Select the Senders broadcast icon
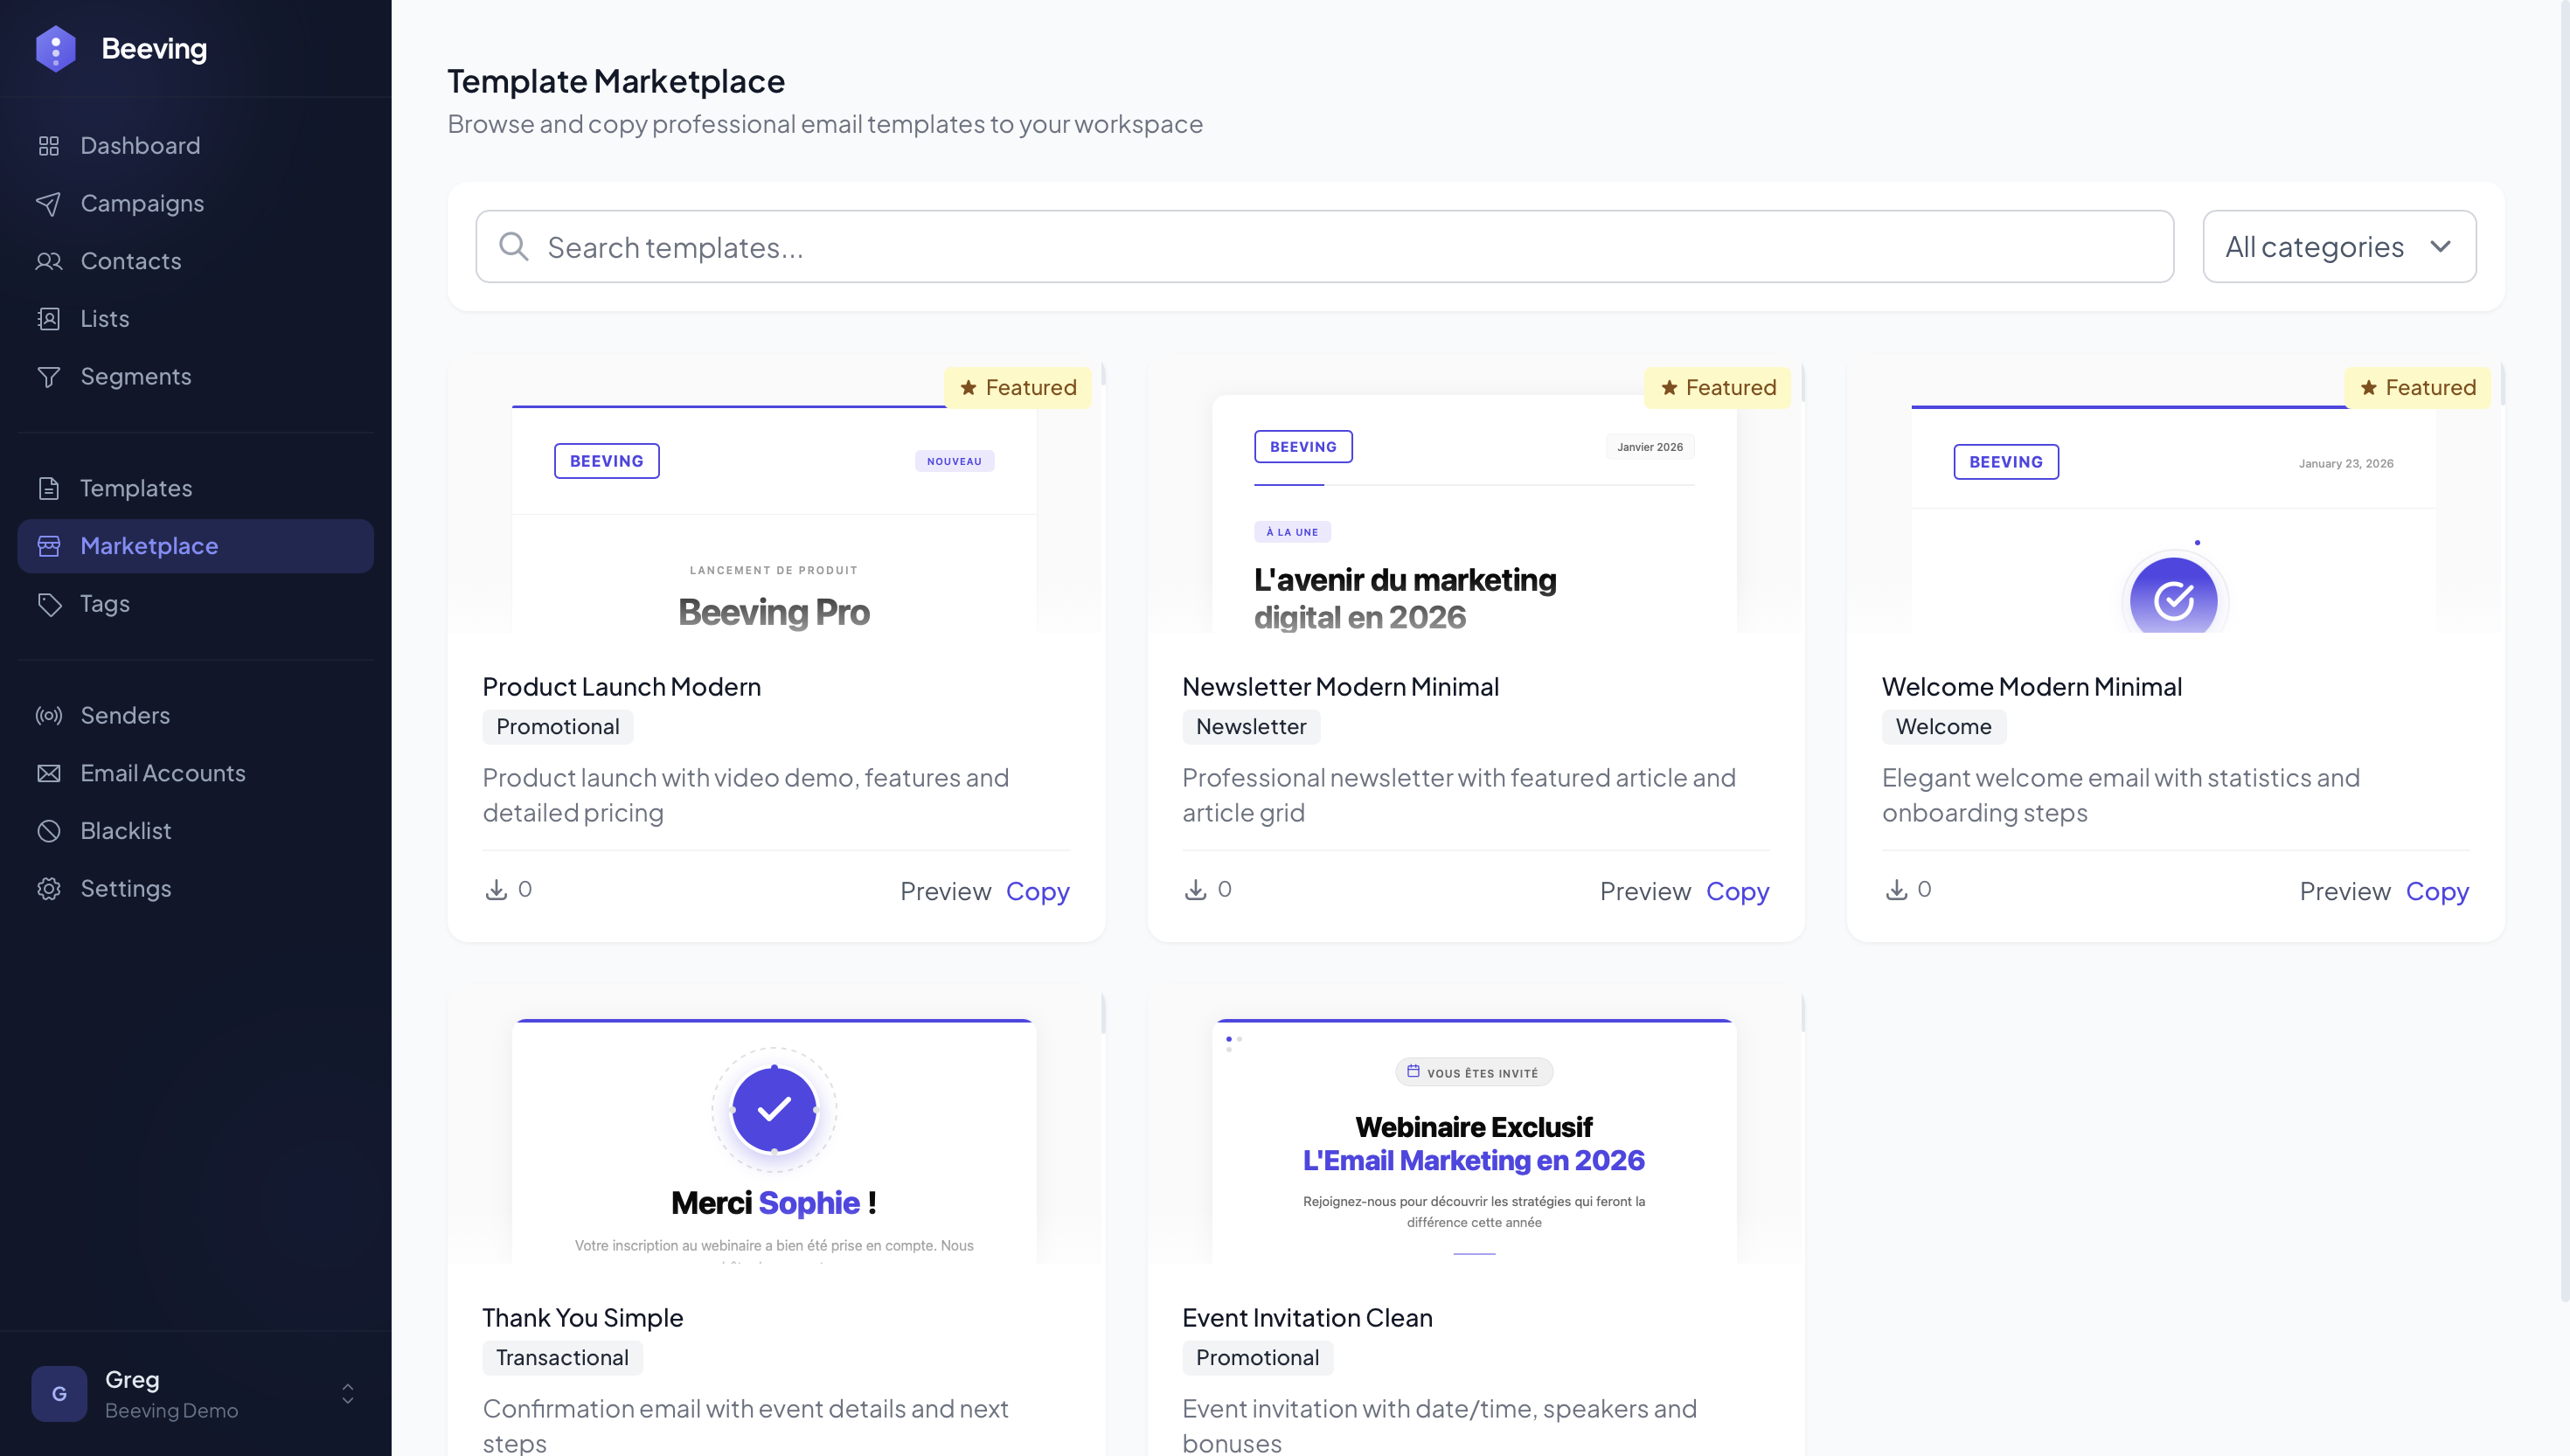This screenshot has height=1456, width=2570. (49, 715)
